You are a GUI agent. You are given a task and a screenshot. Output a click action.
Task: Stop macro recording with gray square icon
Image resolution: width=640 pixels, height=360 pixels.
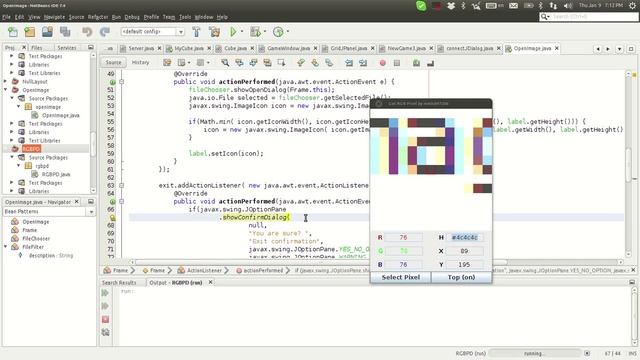(x=396, y=63)
